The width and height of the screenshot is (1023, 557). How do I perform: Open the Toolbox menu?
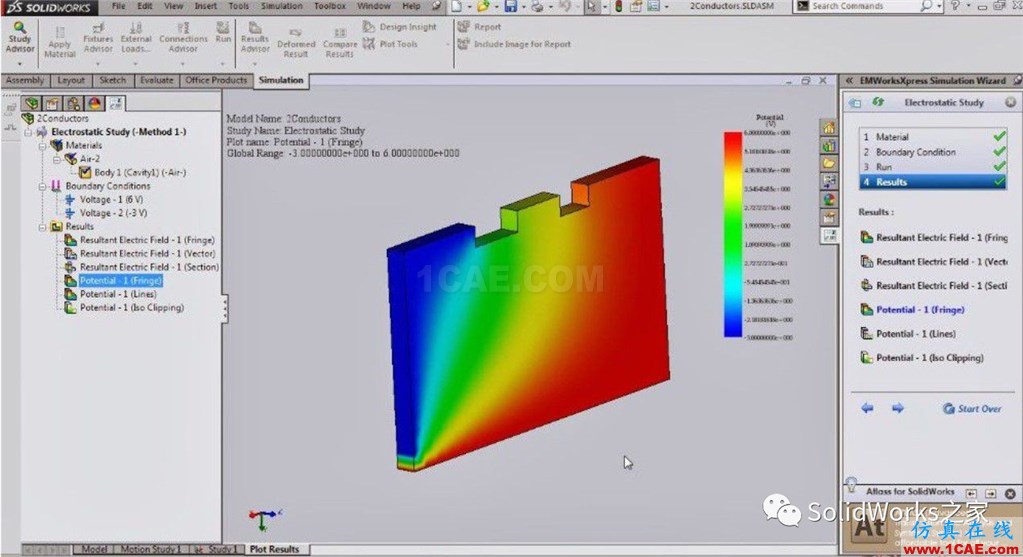[x=330, y=6]
